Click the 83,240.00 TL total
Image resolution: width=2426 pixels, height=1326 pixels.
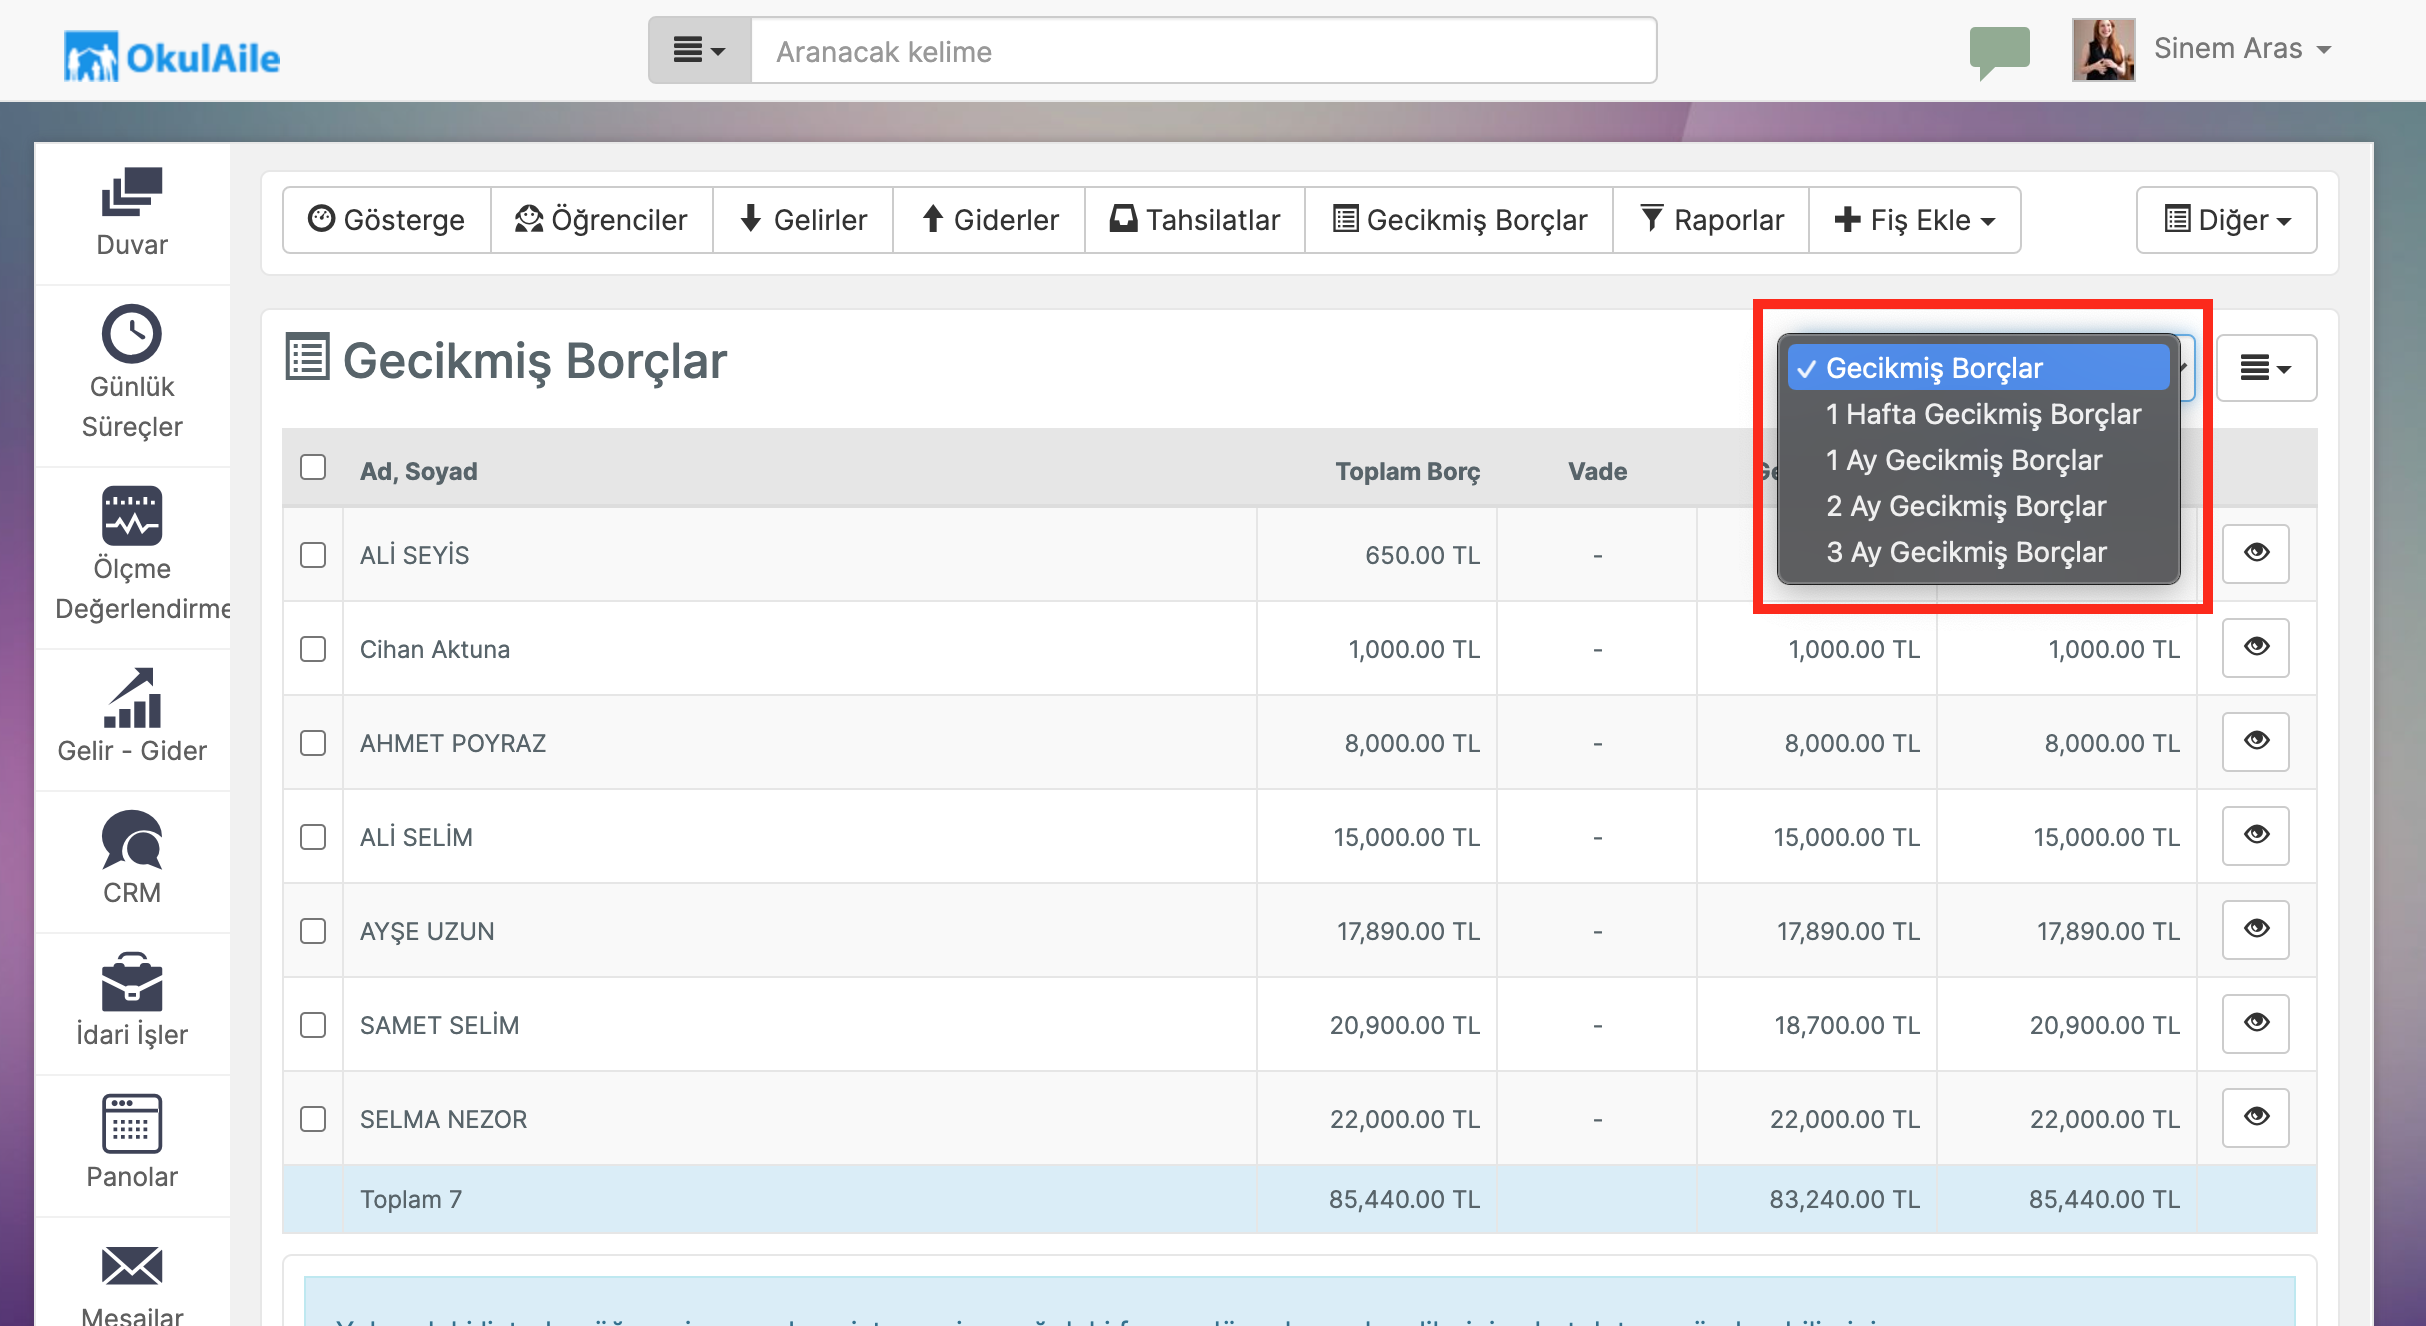(1844, 1199)
